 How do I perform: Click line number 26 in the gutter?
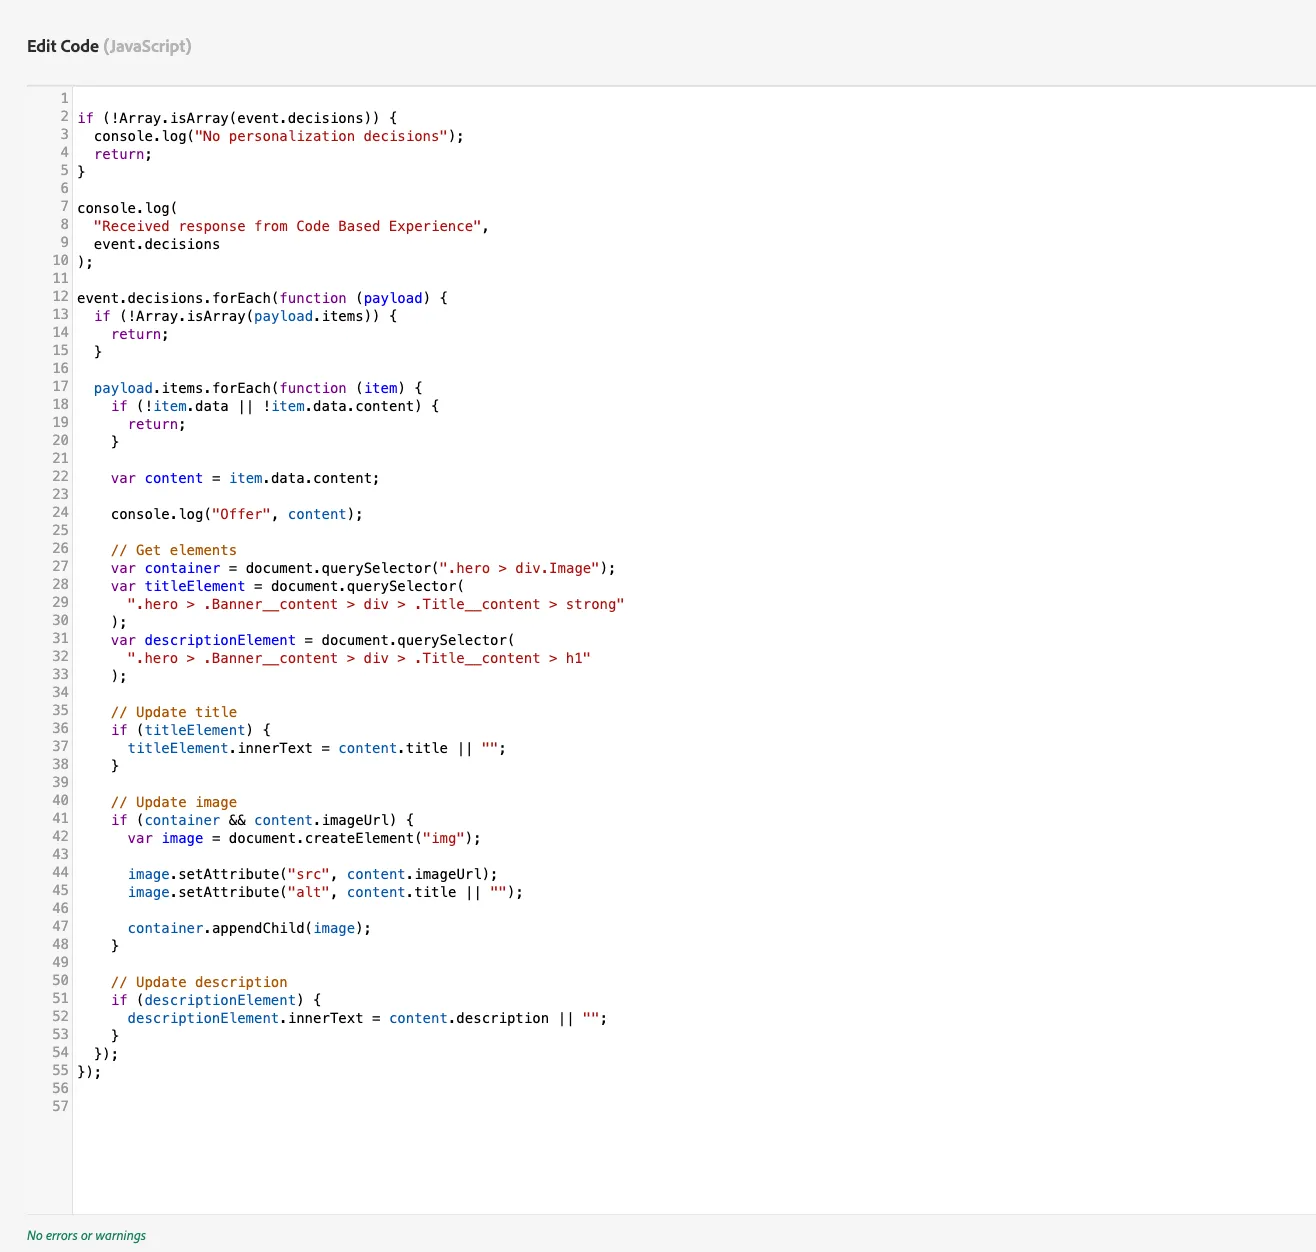[61, 548]
